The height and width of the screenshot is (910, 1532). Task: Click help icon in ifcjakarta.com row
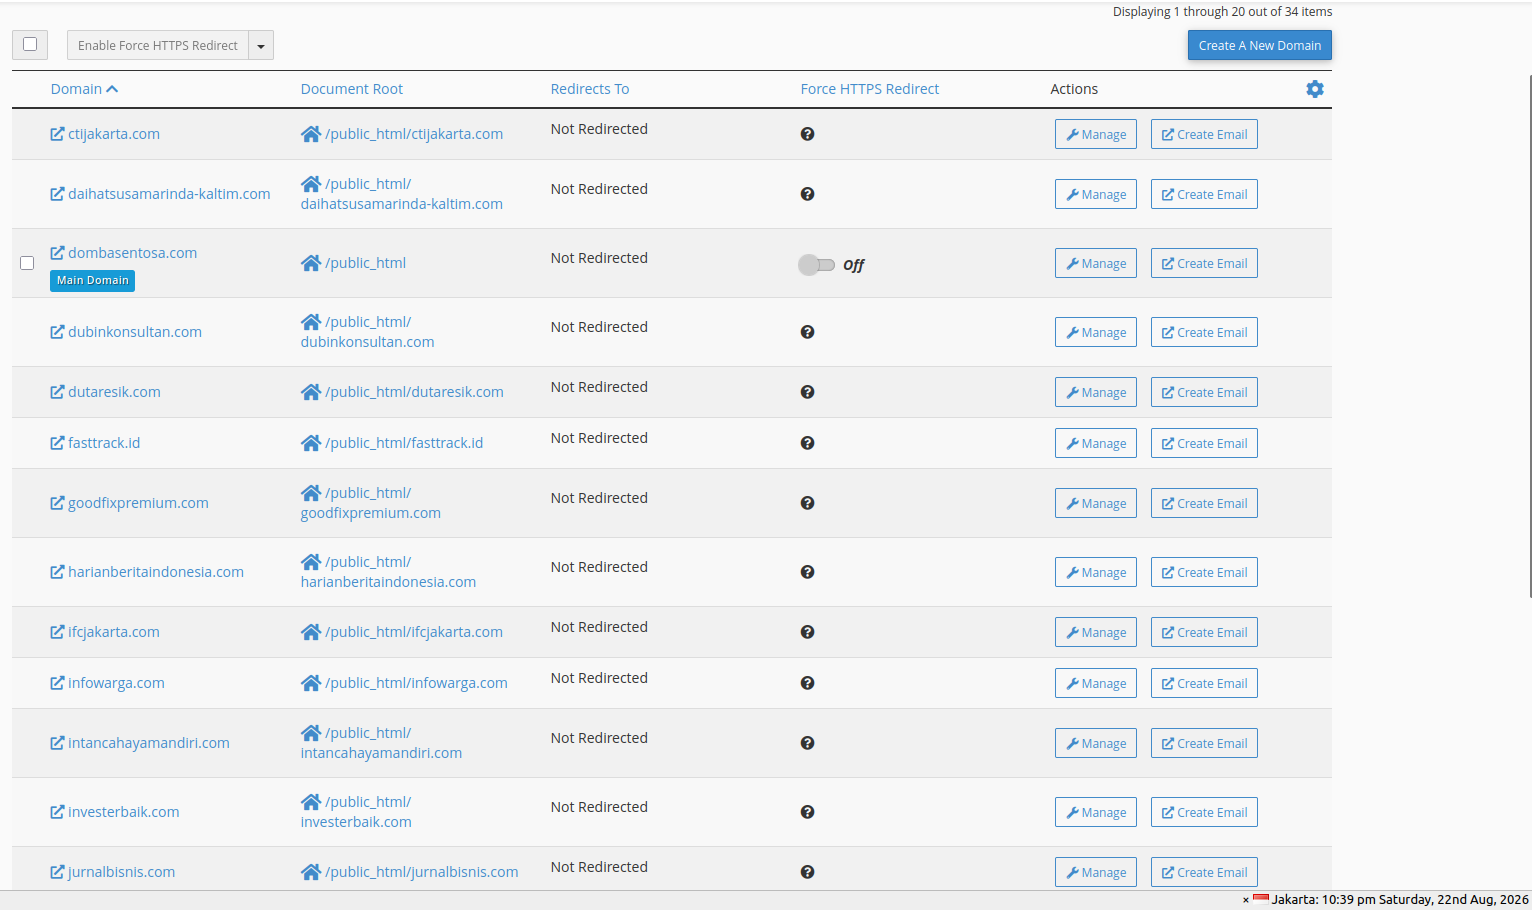click(807, 632)
